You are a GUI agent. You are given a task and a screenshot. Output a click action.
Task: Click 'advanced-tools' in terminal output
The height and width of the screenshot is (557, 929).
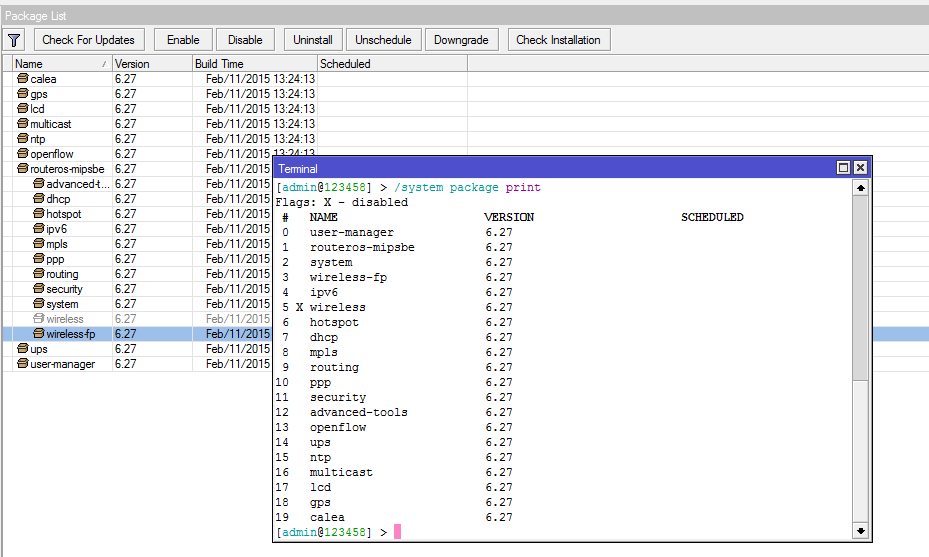click(x=359, y=412)
